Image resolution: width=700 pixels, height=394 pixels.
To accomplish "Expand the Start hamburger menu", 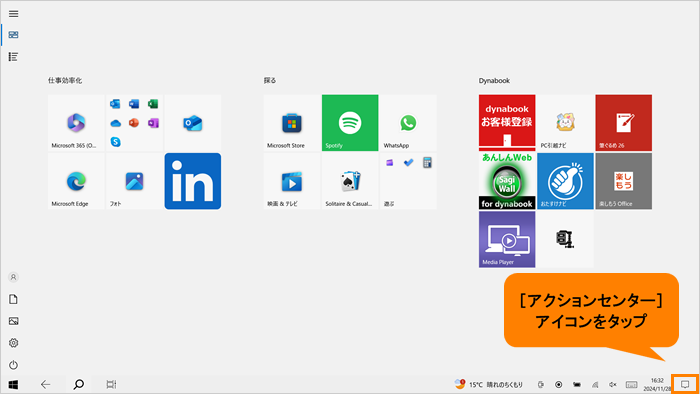I will 13,14.
